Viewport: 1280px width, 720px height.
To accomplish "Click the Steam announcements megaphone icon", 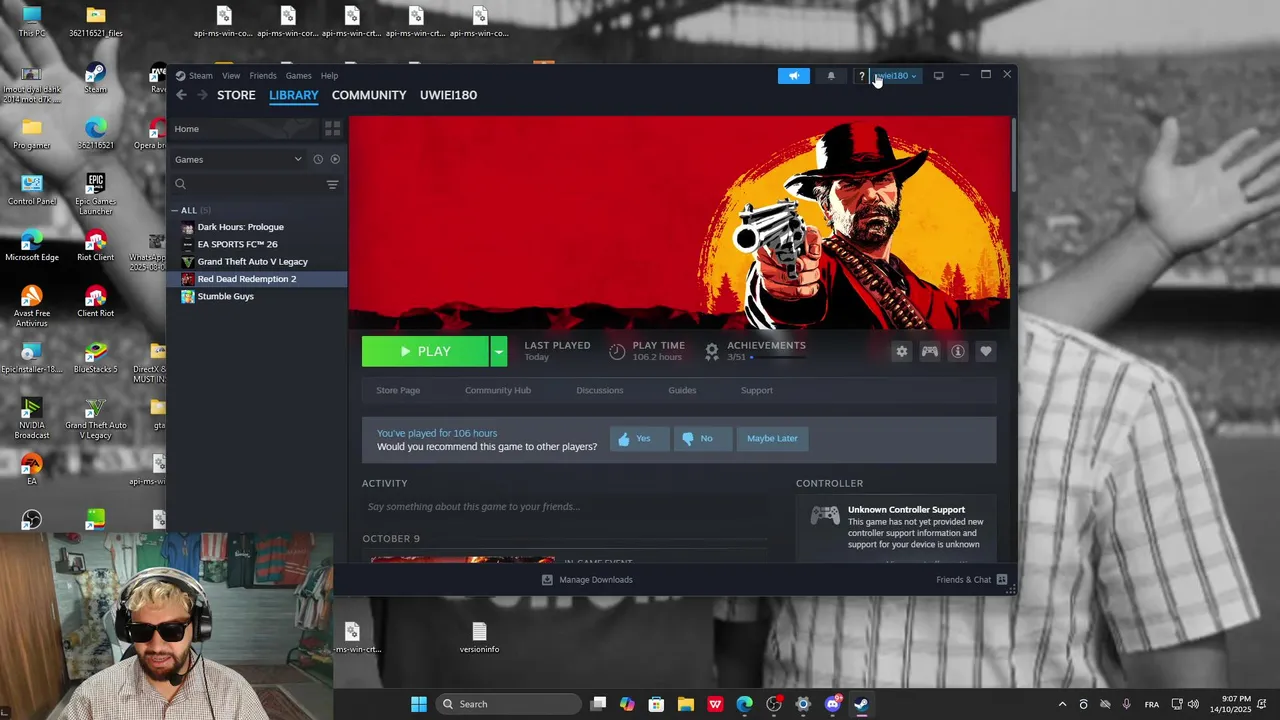I will click(794, 76).
